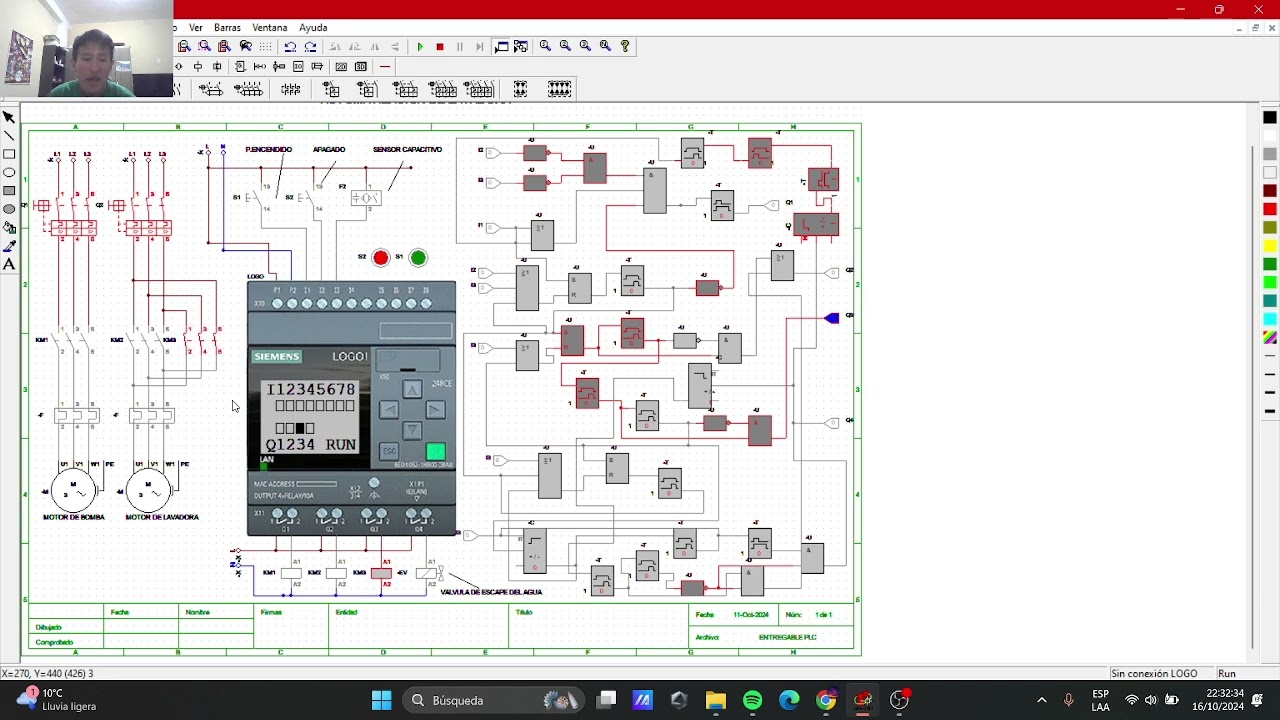This screenshot has height=720, width=1280.
Task: Click the MOTOR DE LAVADORA label
Action: 162,517
